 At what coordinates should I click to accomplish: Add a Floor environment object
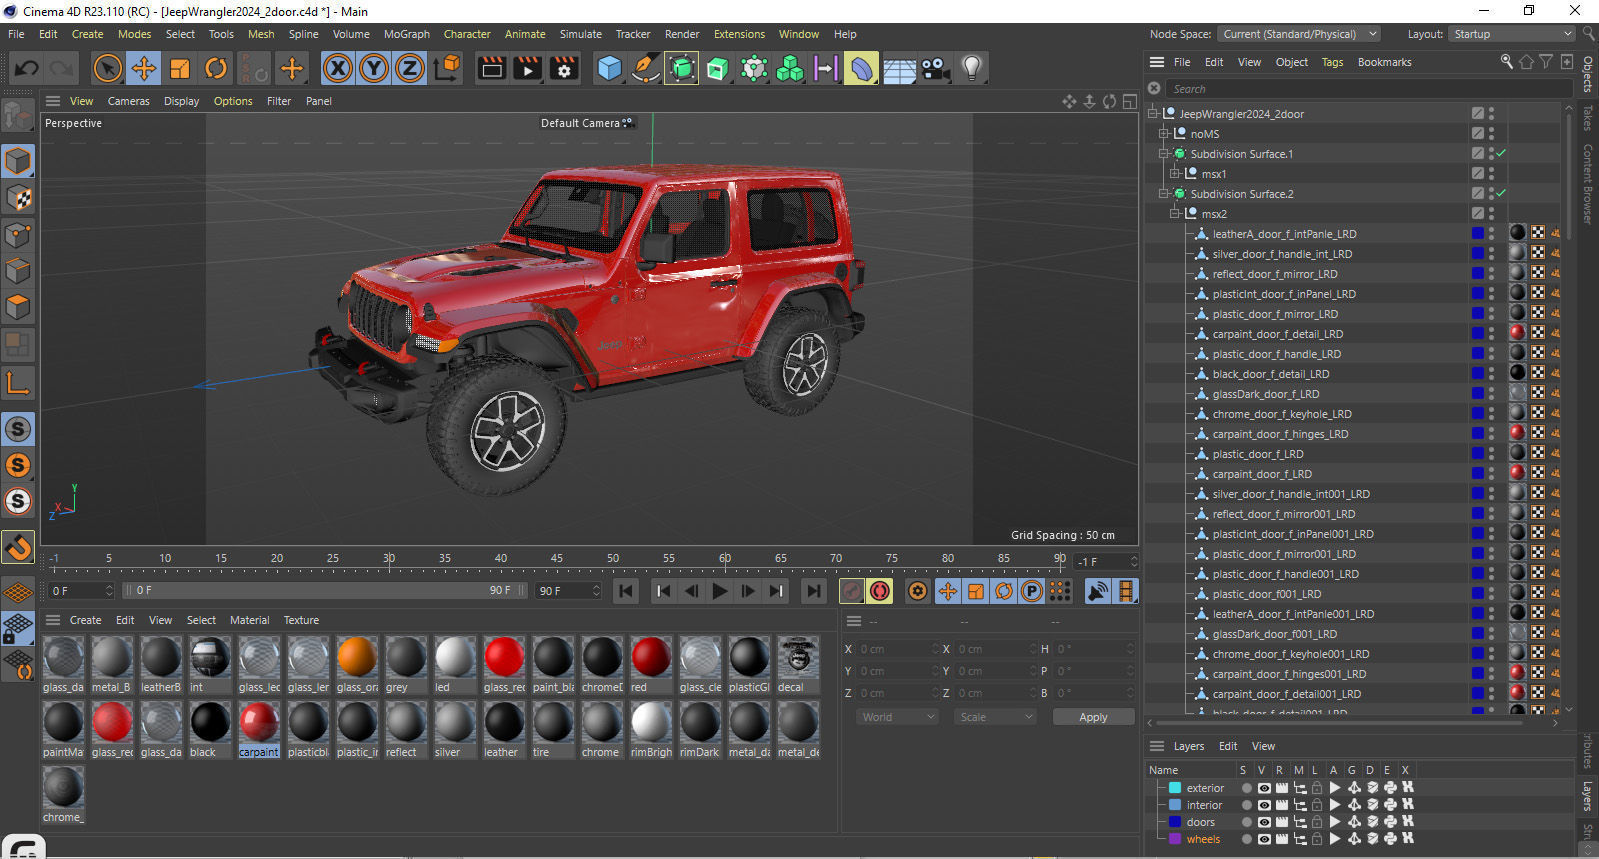(899, 68)
